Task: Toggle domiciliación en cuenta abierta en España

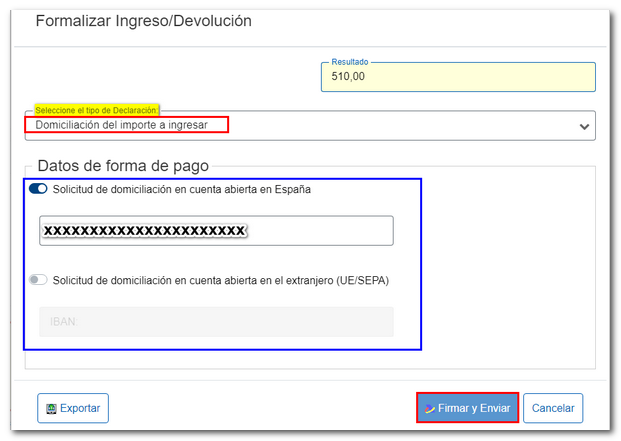Action: [x=38, y=189]
